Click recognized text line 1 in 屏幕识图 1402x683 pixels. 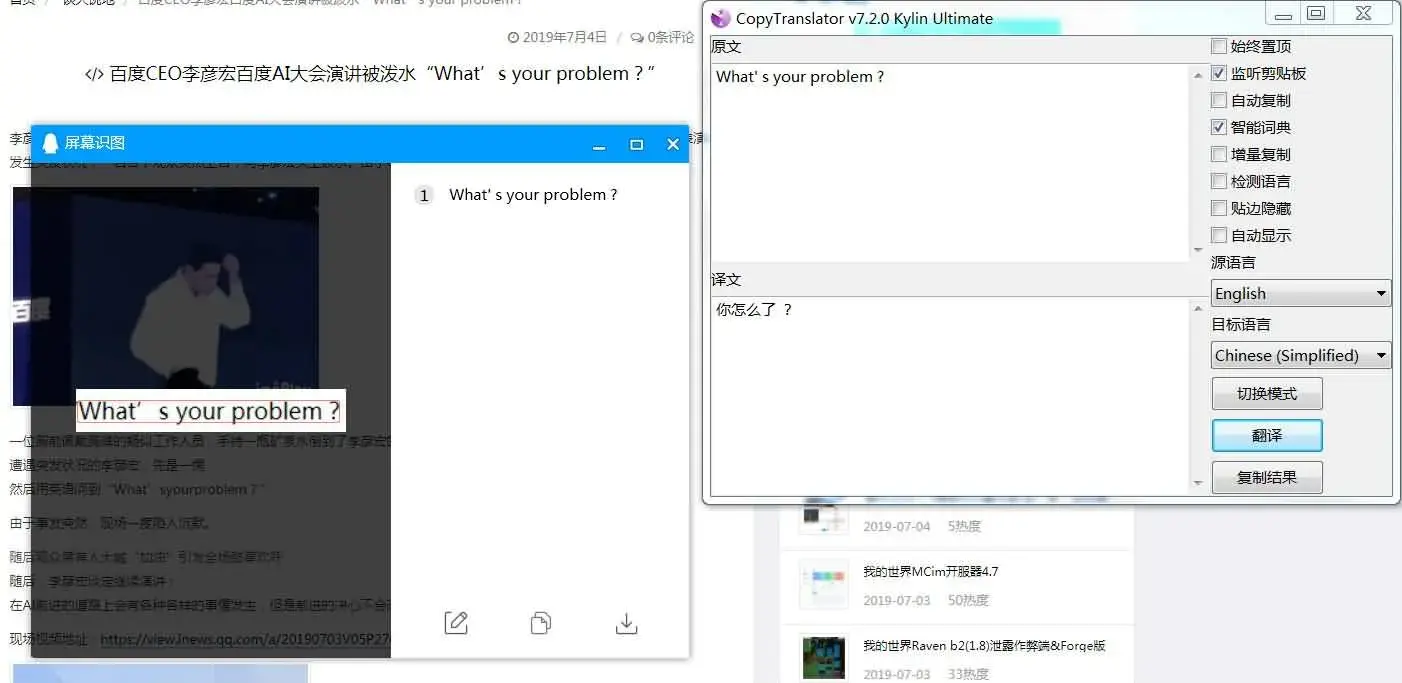pyautogui.click(x=533, y=195)
